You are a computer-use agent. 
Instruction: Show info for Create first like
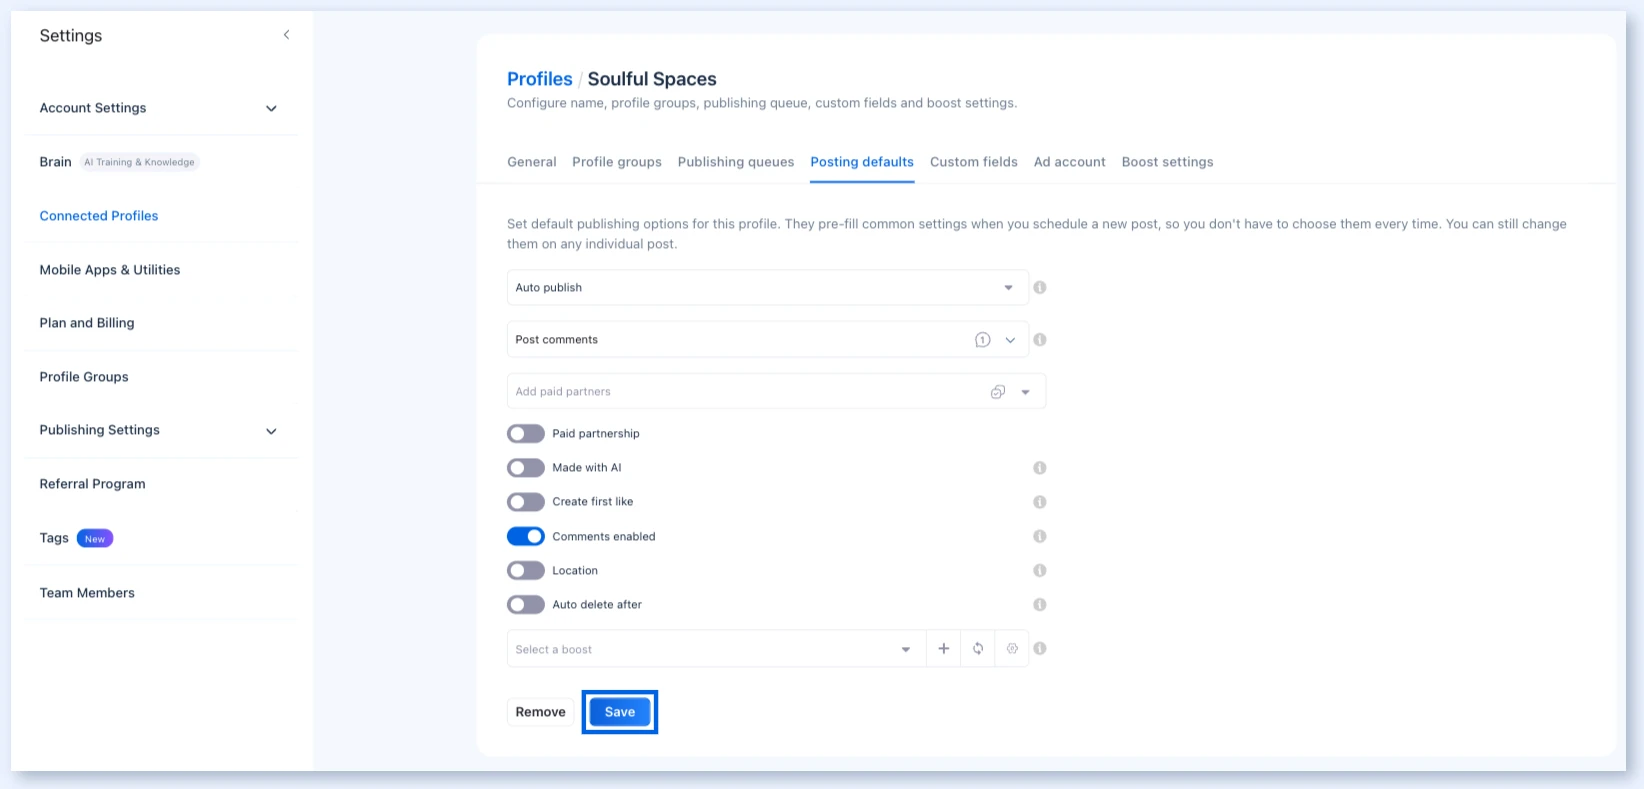(x=1040, y=502)
